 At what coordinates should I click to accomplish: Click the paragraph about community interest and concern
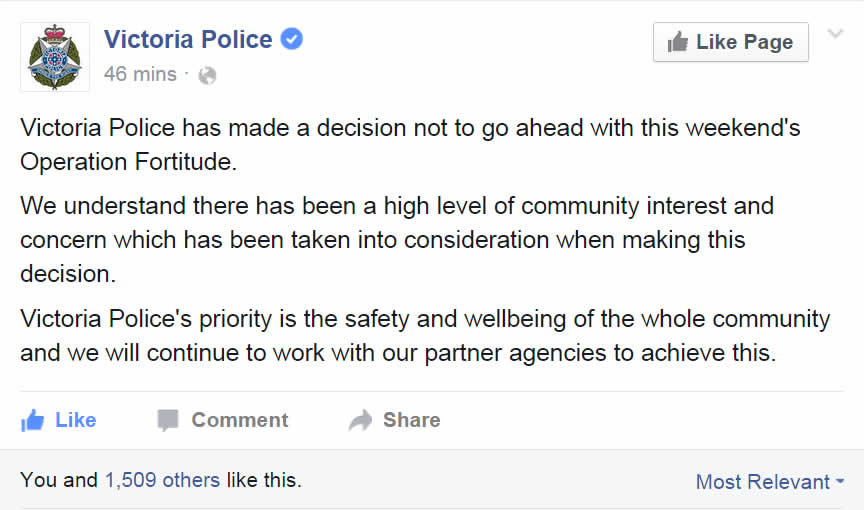coord(397,240)
